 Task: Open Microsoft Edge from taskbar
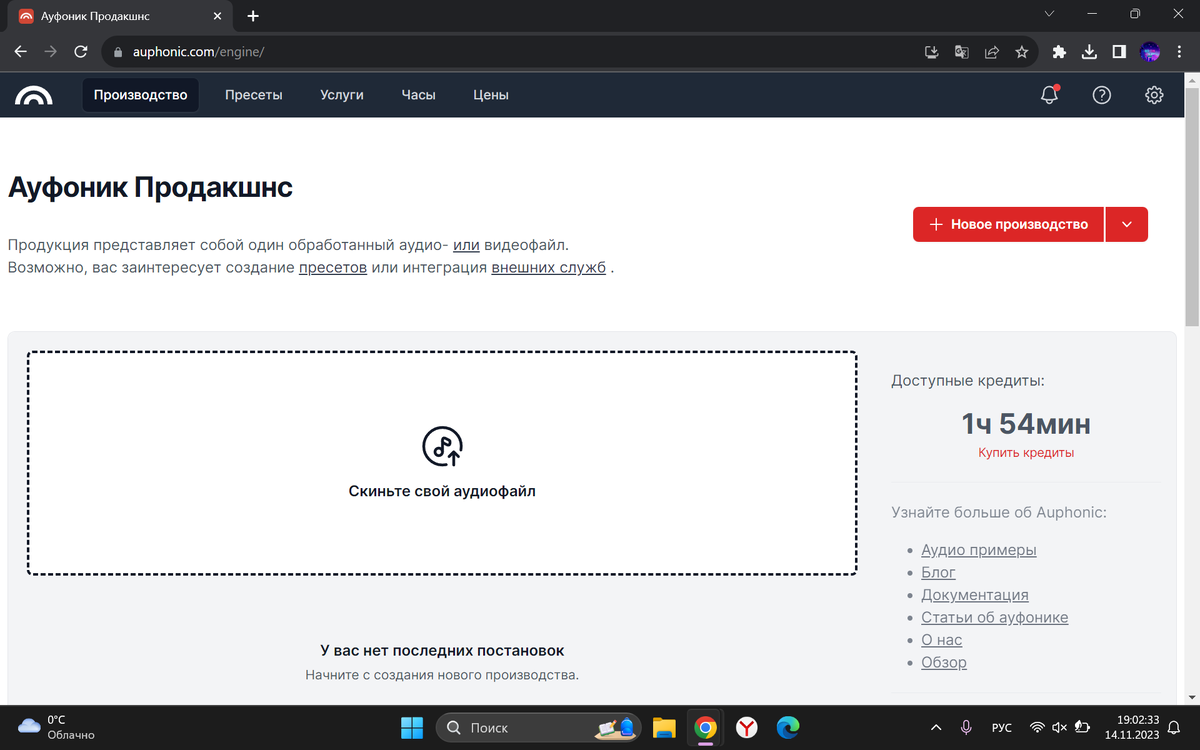tap(789, 728)
